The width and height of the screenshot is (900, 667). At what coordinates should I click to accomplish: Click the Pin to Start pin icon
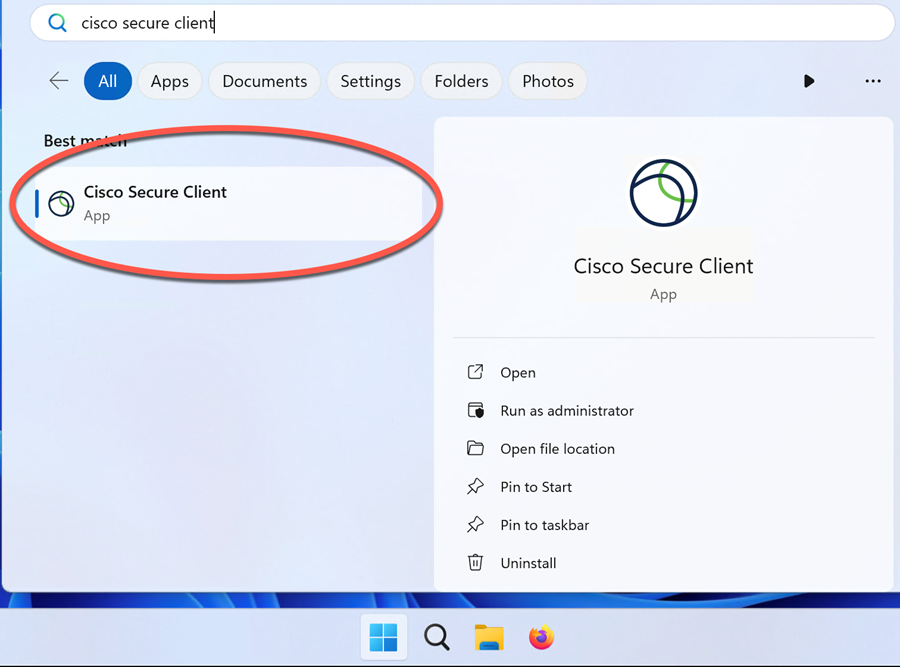[x=475, y=486]
